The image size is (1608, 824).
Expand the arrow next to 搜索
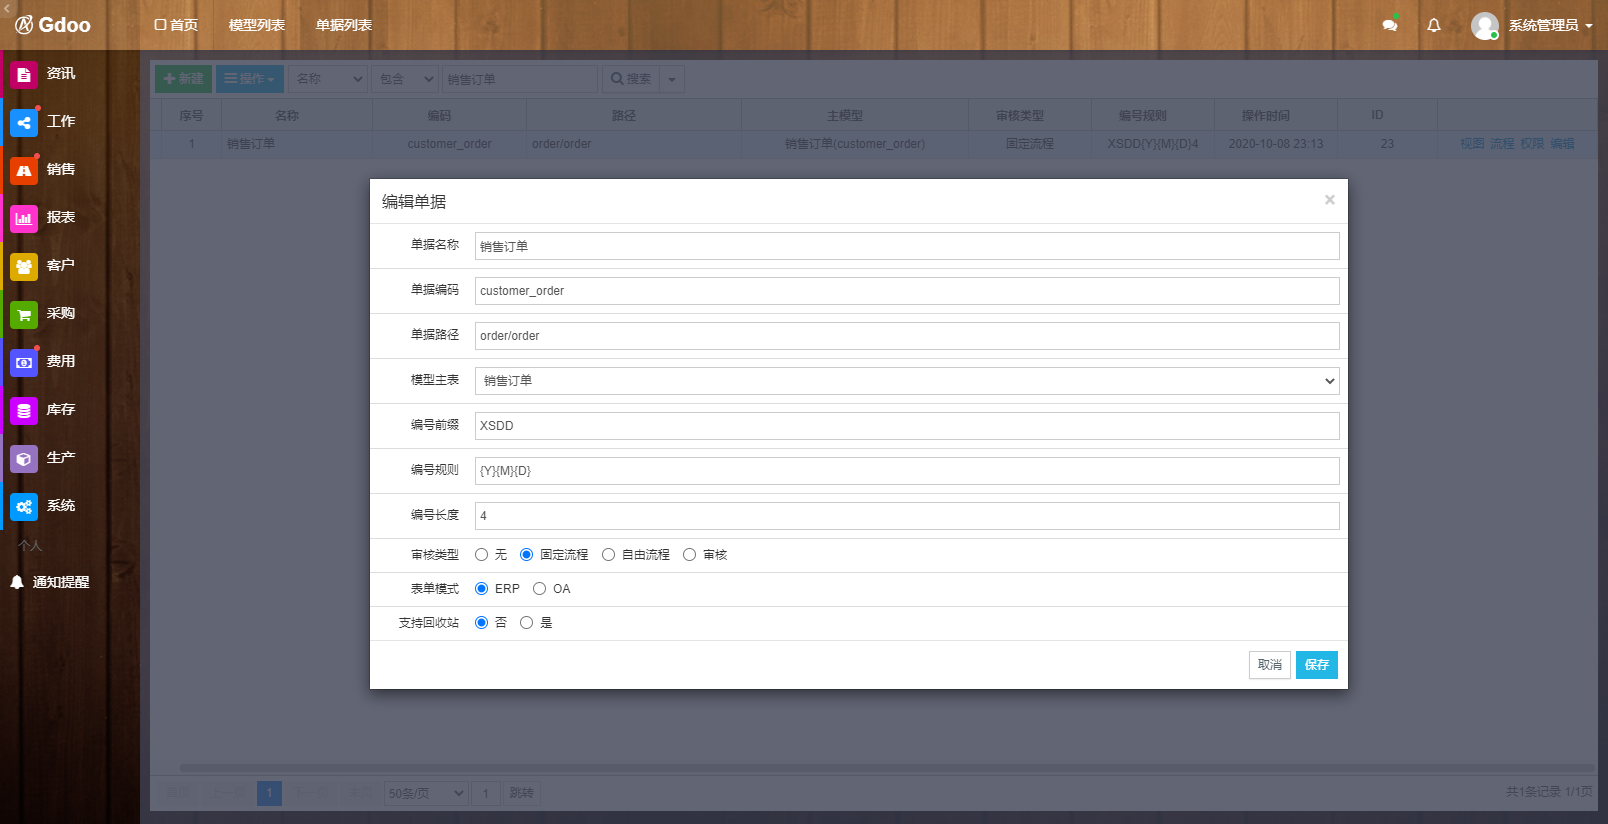click(x=672, y=79)
